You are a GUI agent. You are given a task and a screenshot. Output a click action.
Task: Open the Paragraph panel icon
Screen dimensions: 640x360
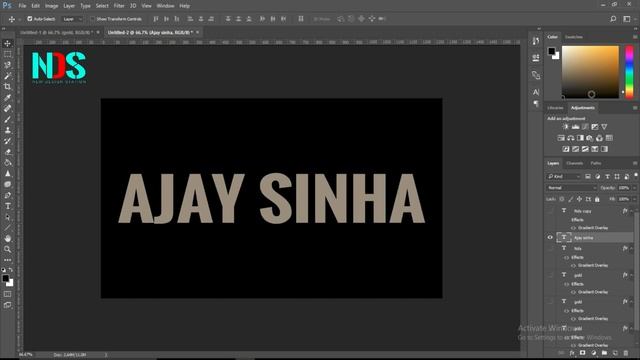click(536, 104)
